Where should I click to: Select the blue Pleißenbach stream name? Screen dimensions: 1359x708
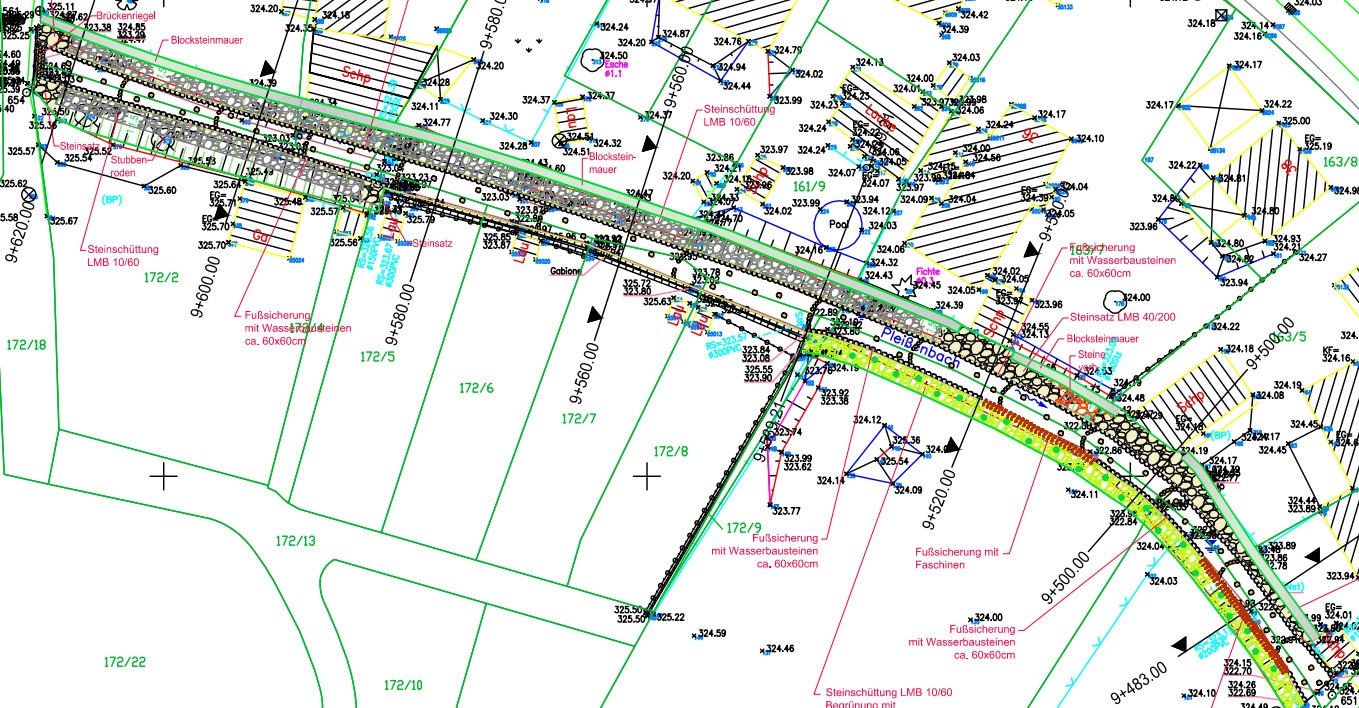920,349
